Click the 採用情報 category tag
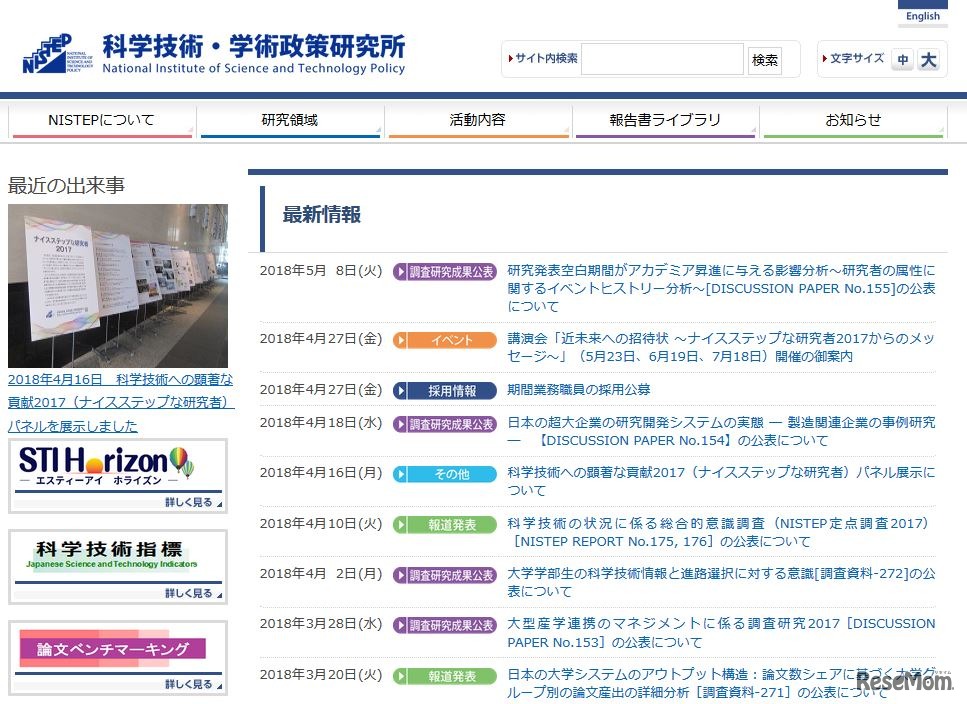This screenshot has height=704, width=967. point(445,391)
